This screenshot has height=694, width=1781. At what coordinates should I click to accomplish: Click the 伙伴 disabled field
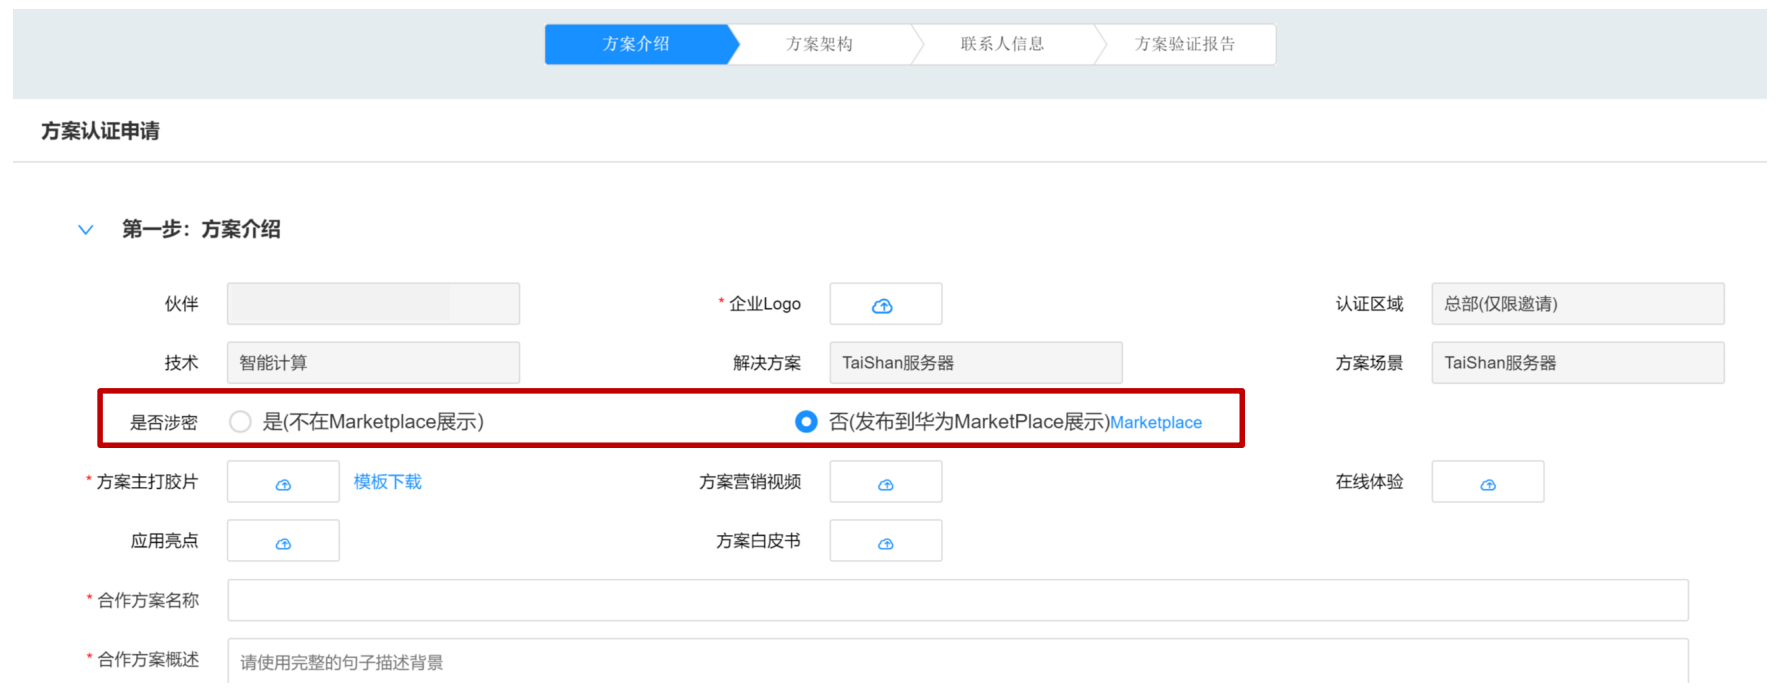373,304
